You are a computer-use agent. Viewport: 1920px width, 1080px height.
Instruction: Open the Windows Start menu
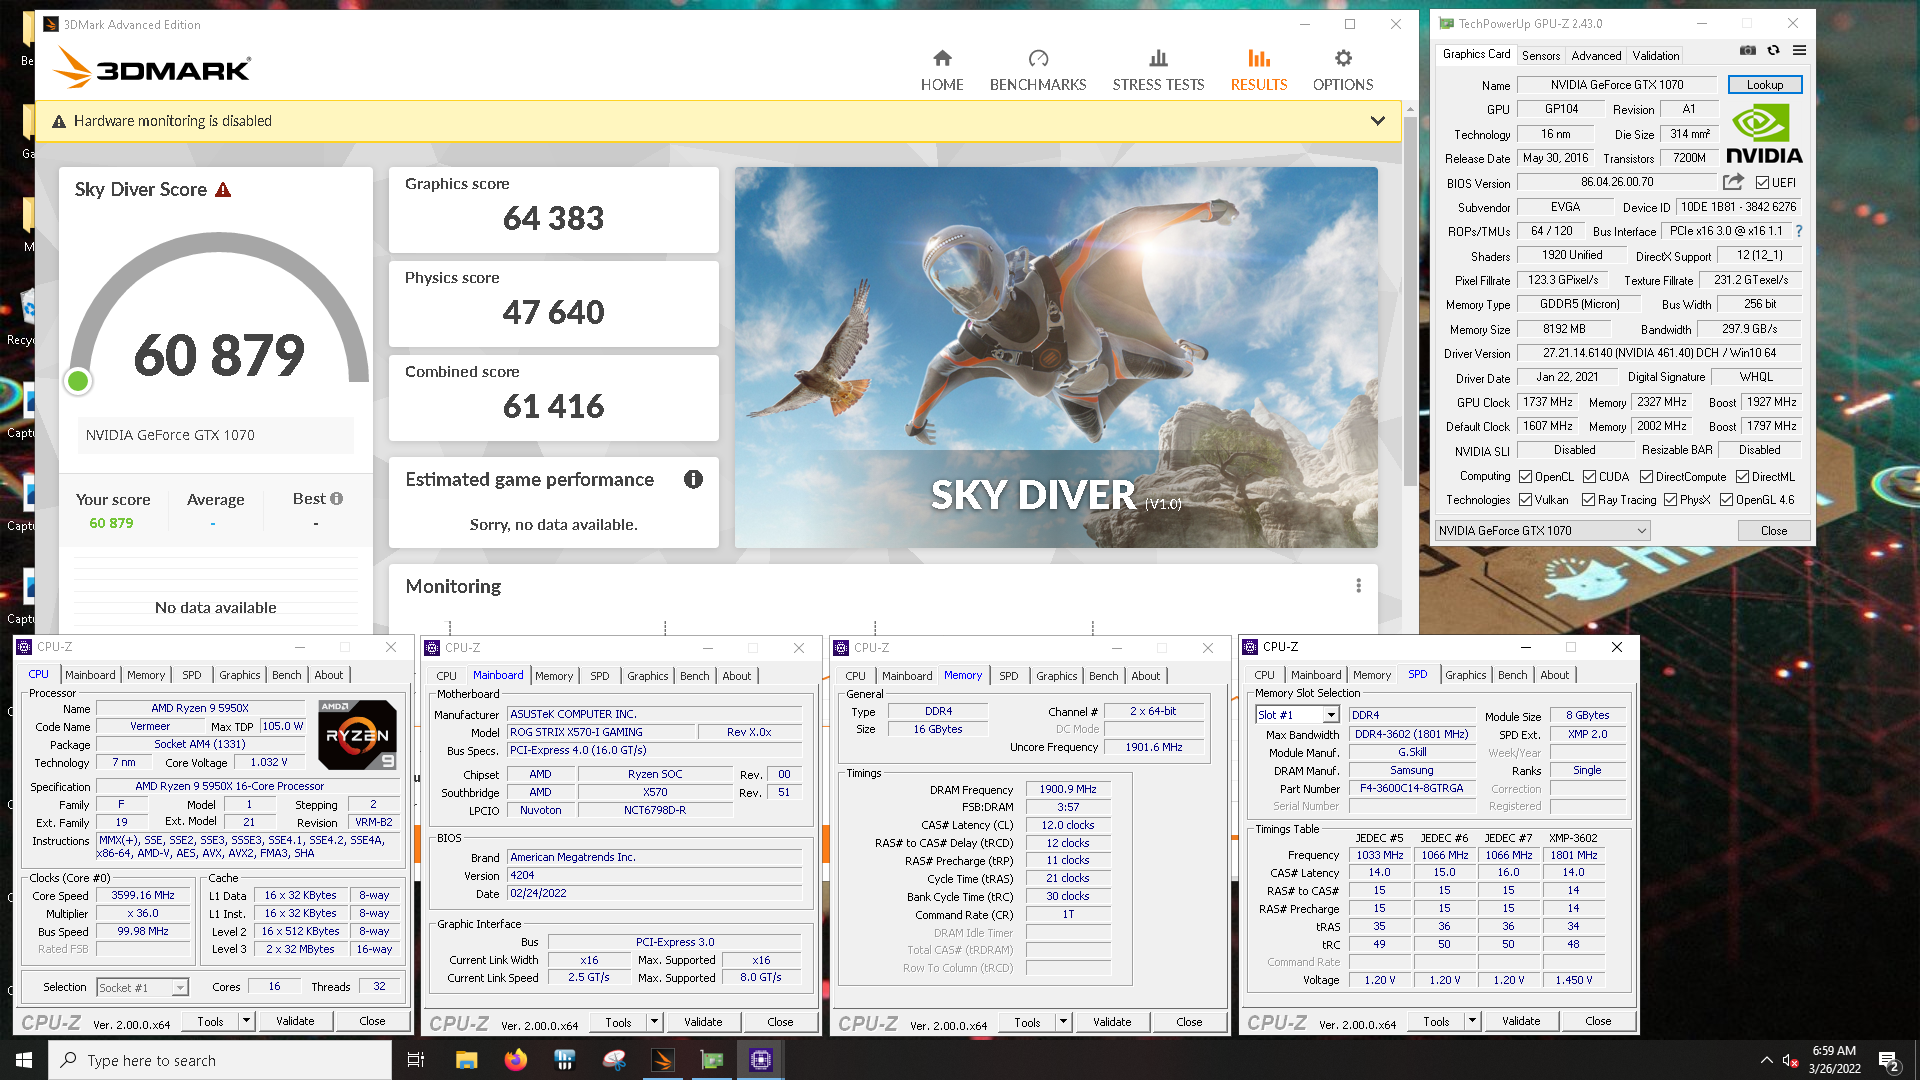(24, 1060)
